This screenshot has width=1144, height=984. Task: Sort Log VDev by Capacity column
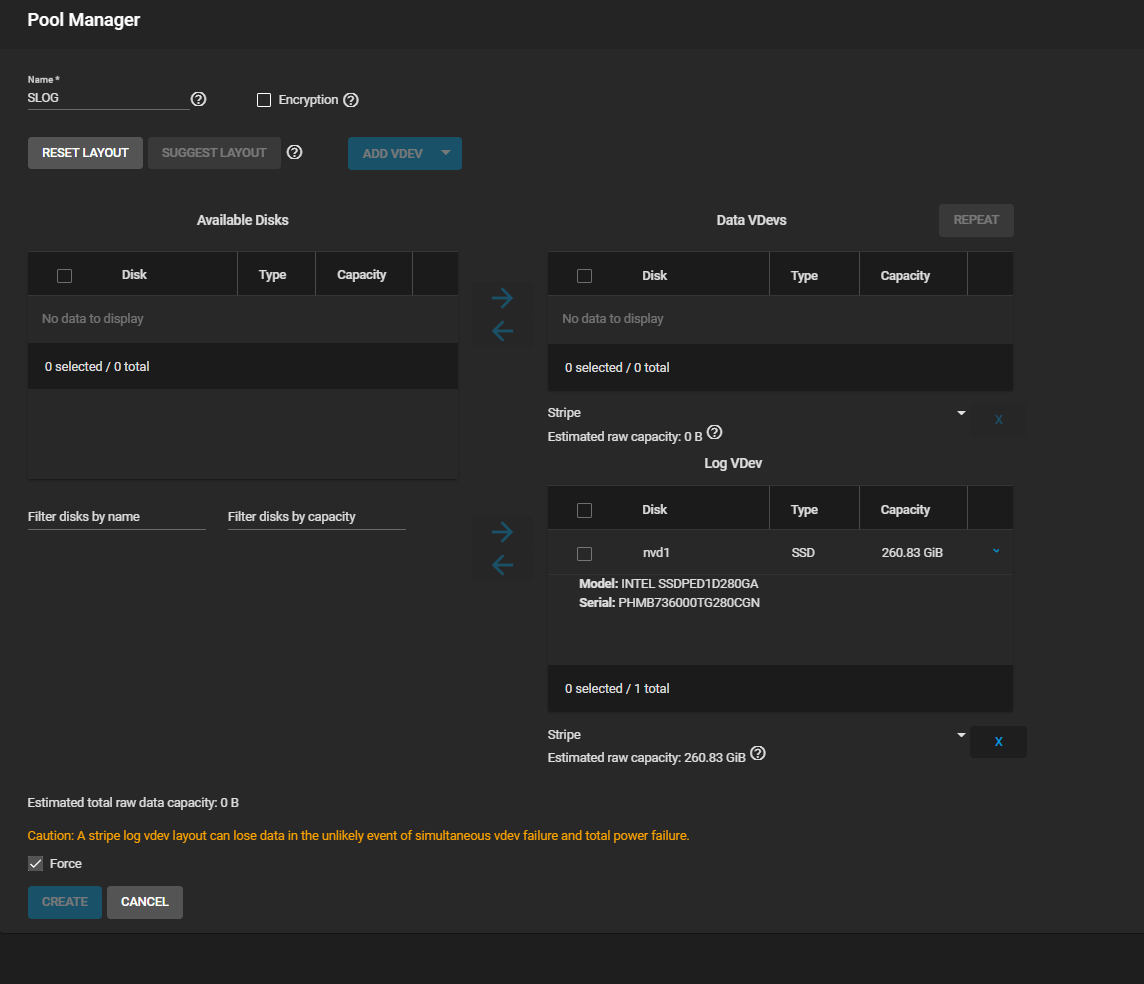coord(905,510)
